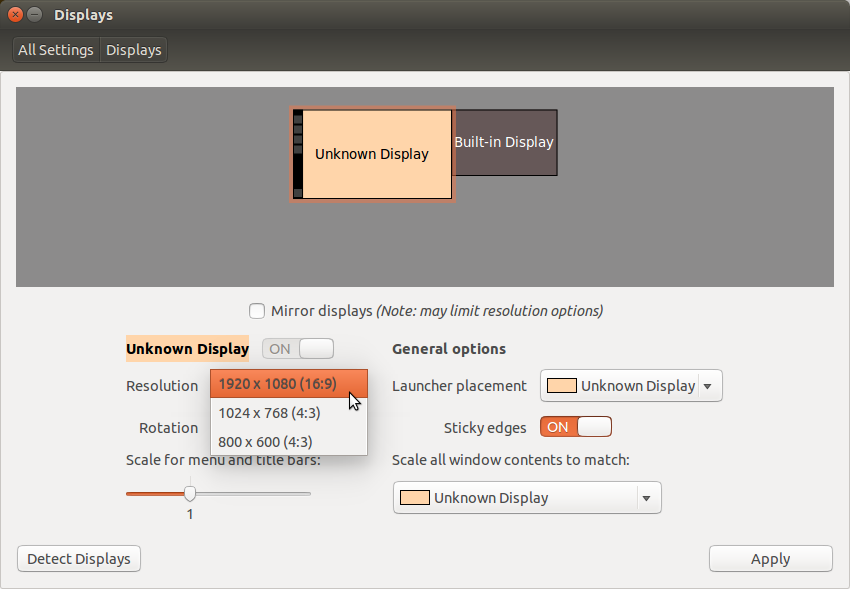Minimize the Displays window

pos(35,15)
